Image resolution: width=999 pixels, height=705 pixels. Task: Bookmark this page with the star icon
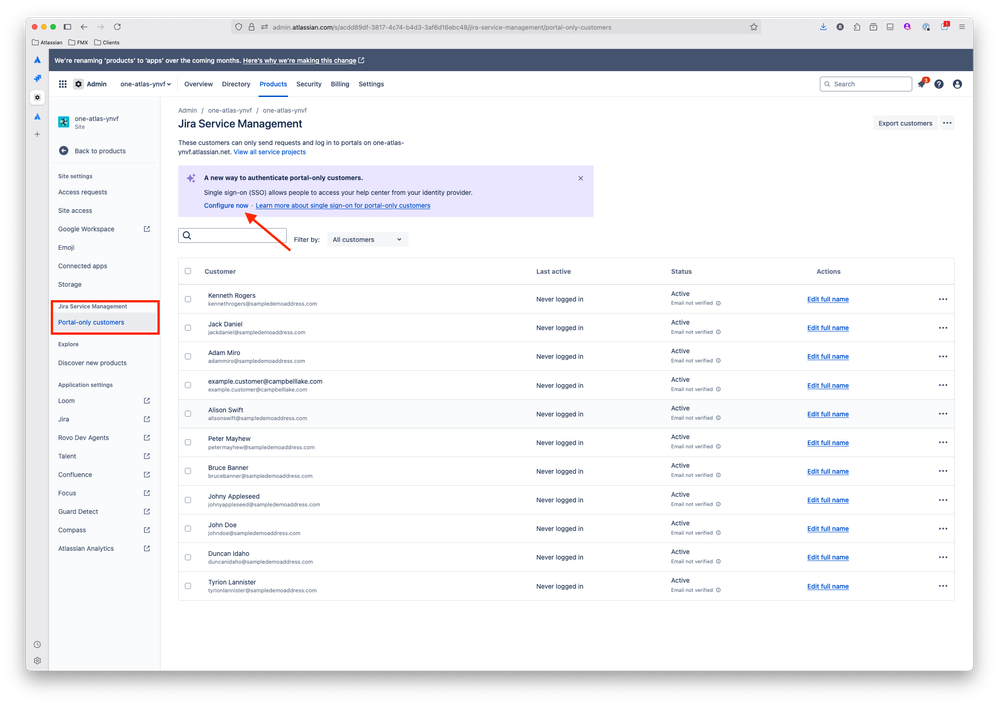(x=754, y=27)
